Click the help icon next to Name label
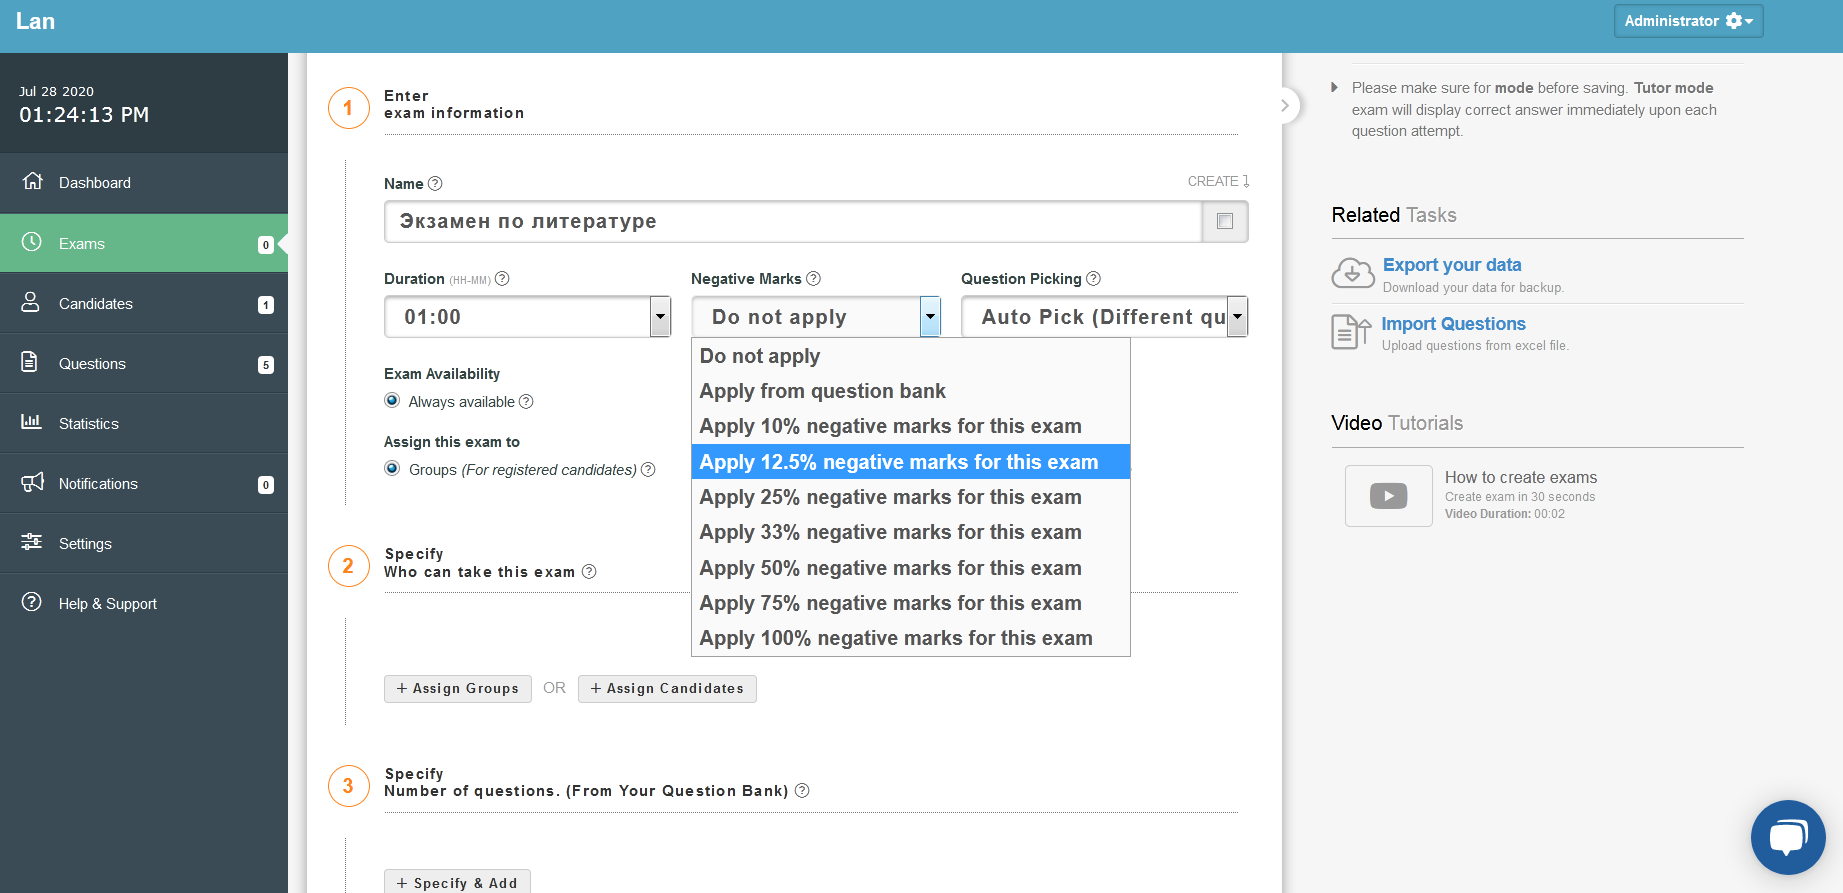Image resolution: width=1843 pixels, height=893 pixels. pyautogui.click(x=435, y=184)
